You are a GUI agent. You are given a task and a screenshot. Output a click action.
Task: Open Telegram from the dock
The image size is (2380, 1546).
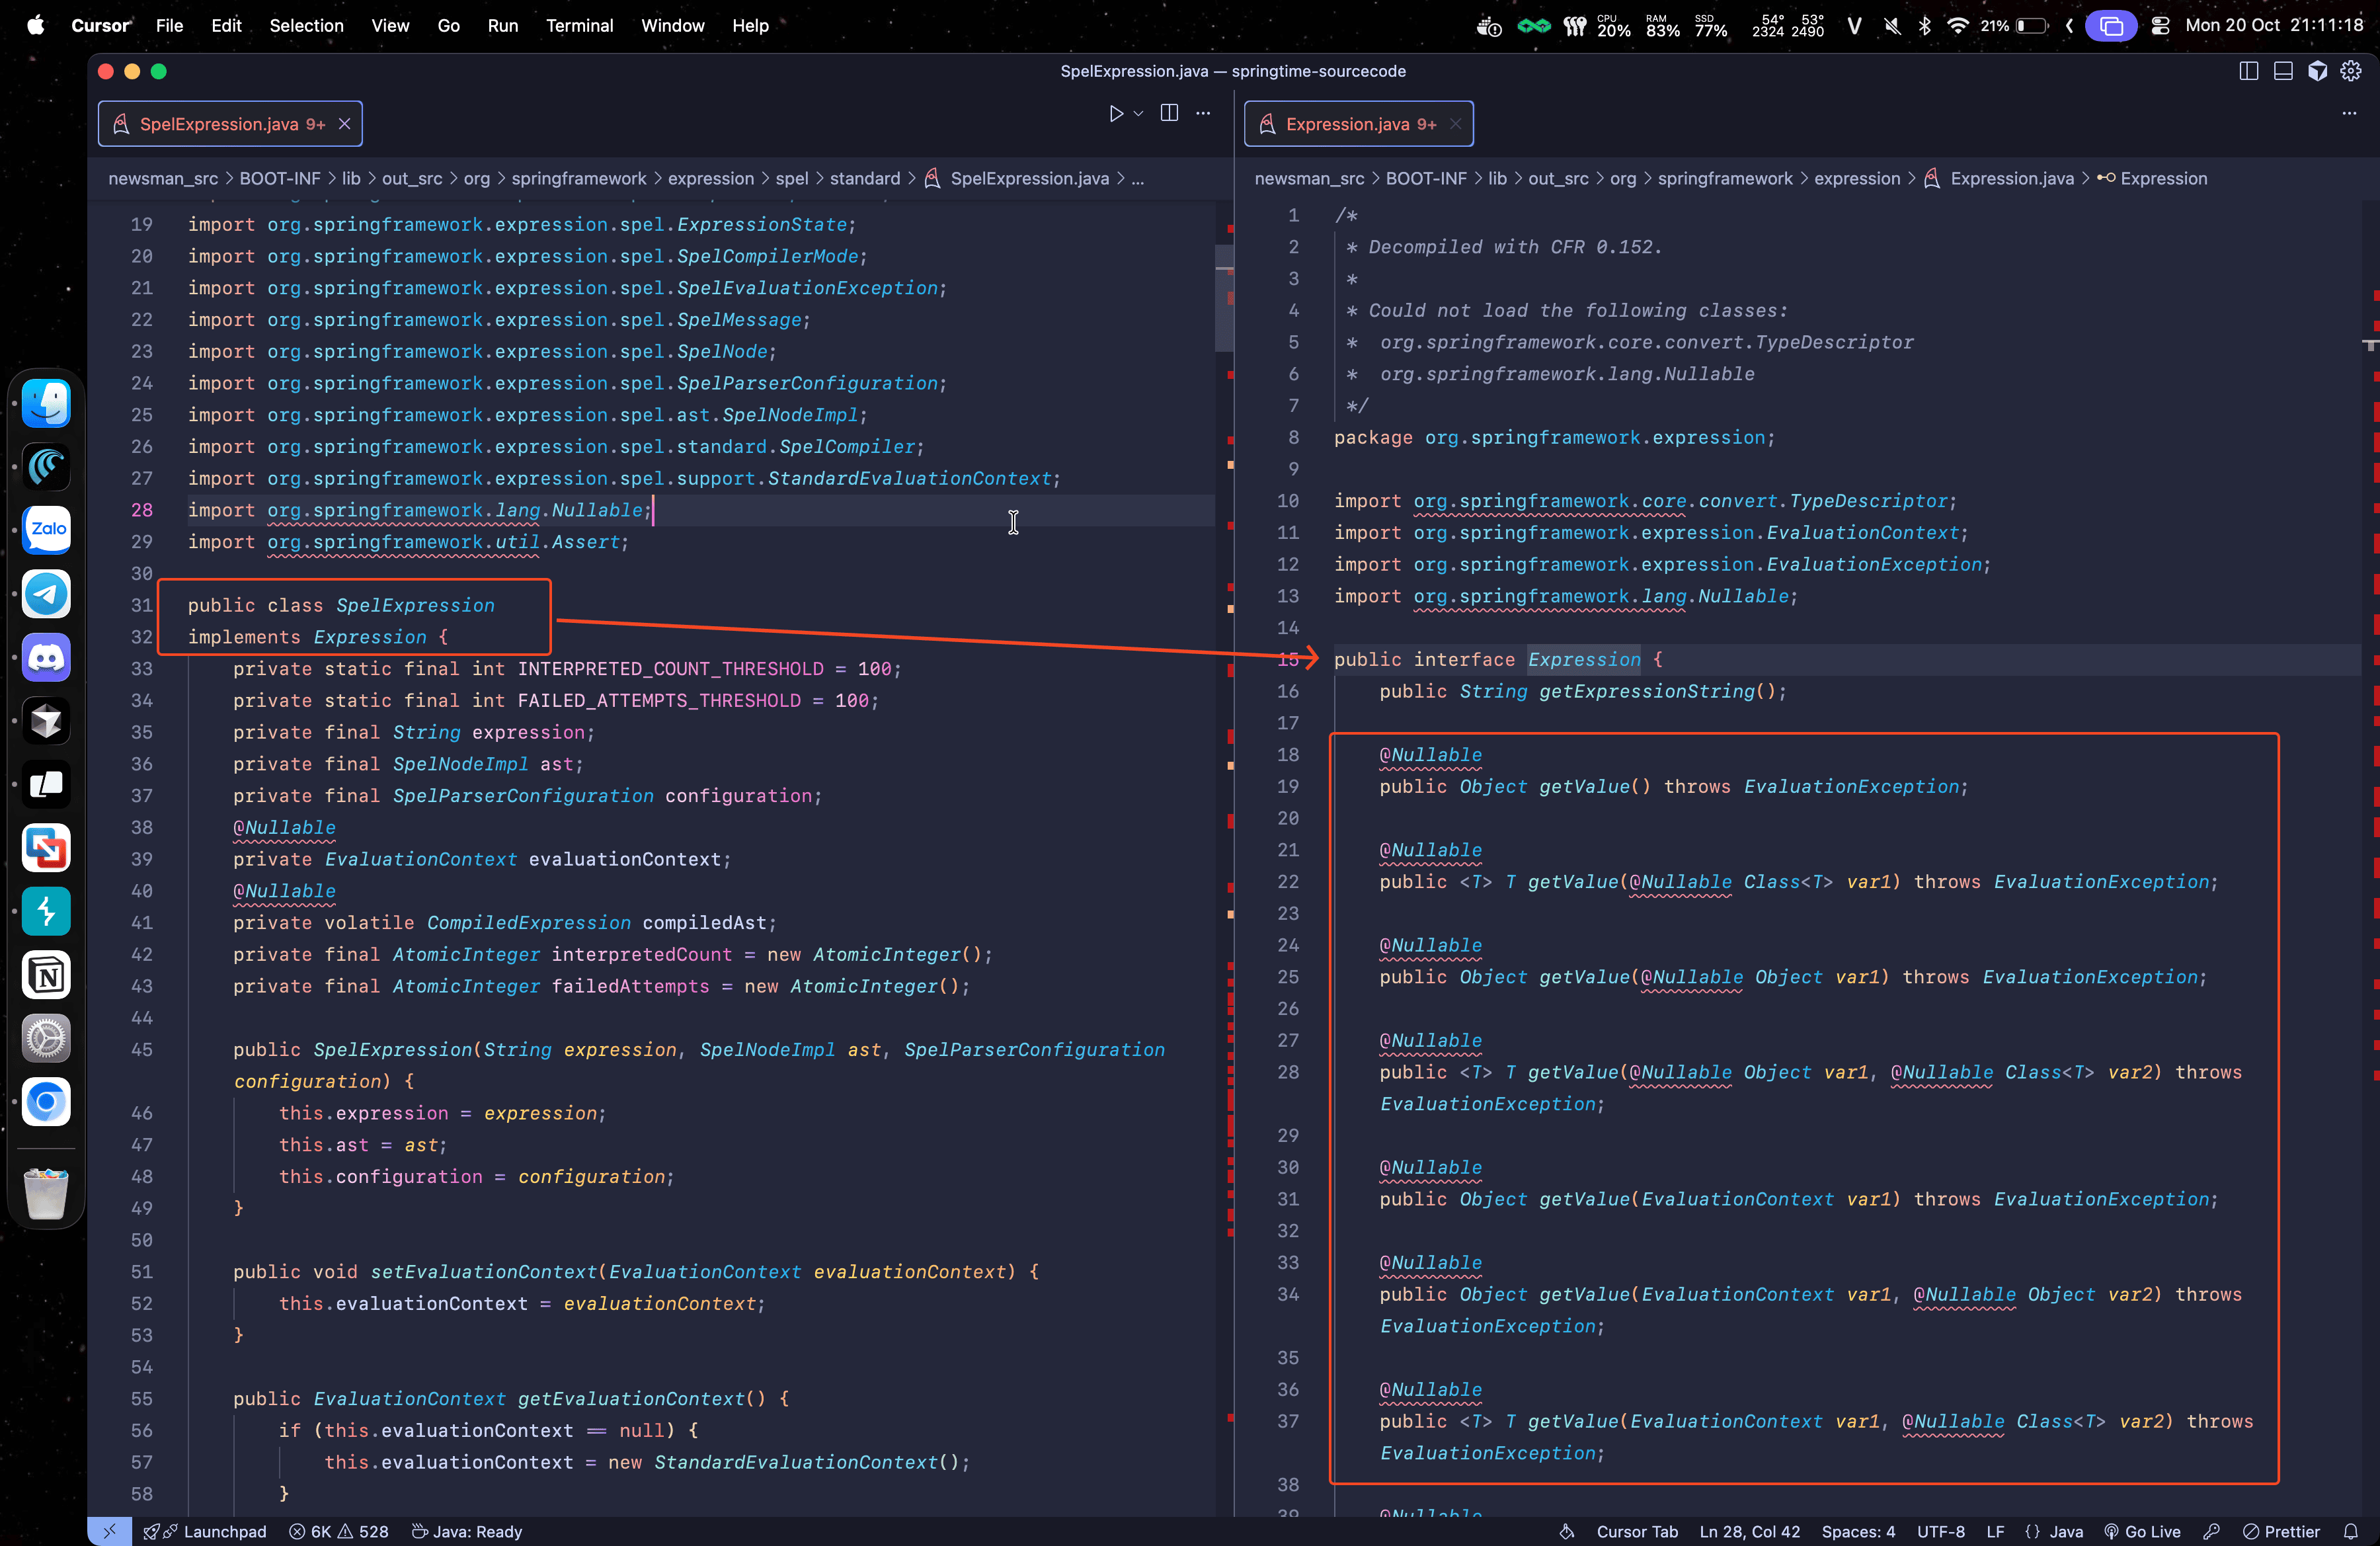[x=47, y=594]
